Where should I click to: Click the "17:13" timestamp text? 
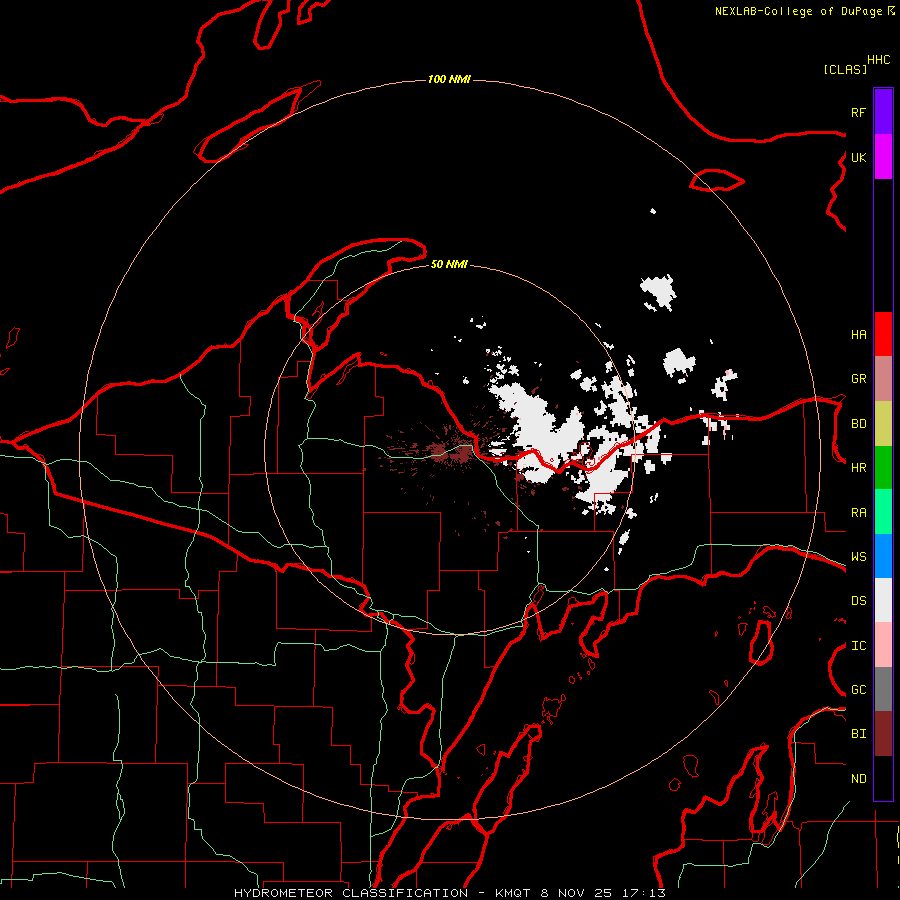pos(643,893)
